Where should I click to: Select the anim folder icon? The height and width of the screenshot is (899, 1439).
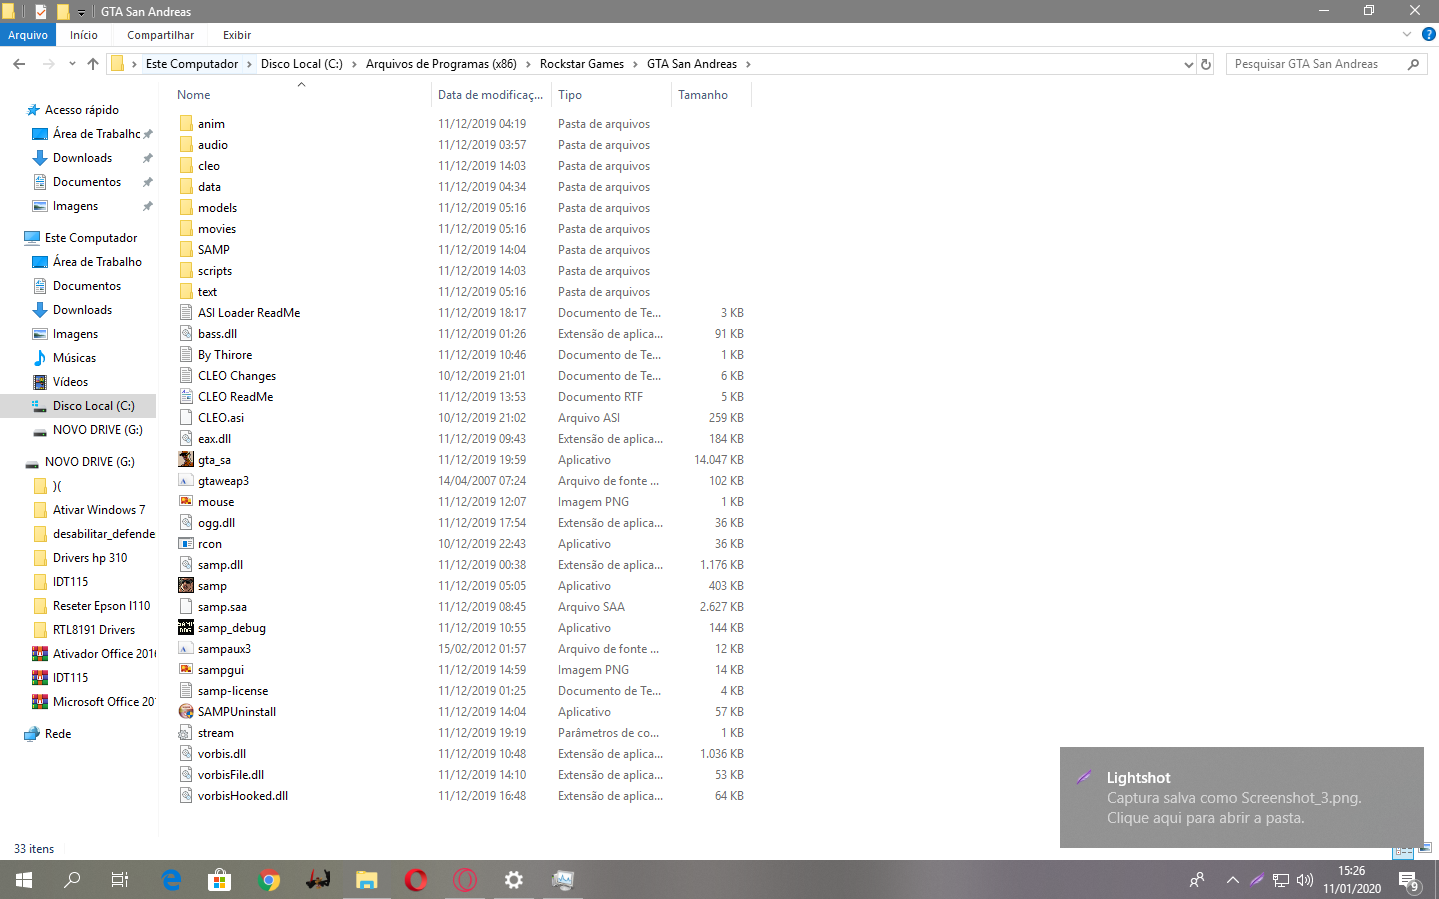[x=186, y=124]
